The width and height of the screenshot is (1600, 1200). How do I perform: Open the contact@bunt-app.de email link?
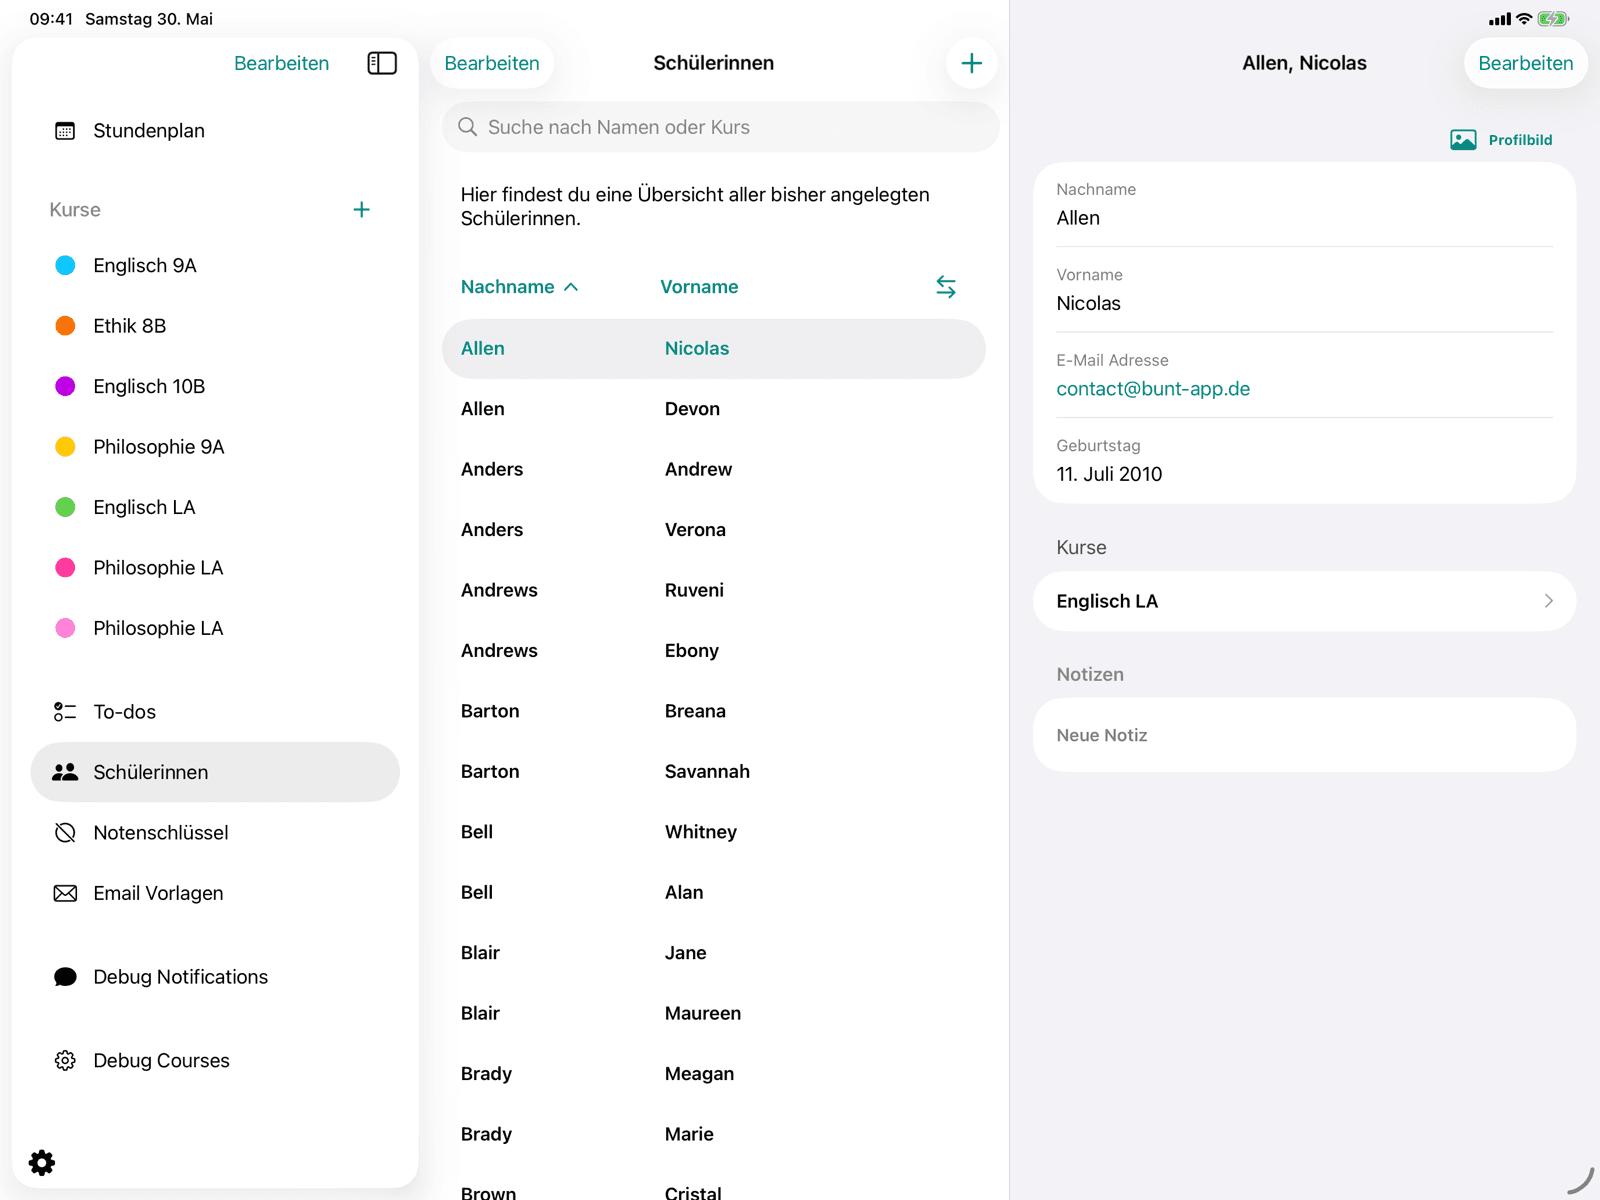coord(1153,389)
